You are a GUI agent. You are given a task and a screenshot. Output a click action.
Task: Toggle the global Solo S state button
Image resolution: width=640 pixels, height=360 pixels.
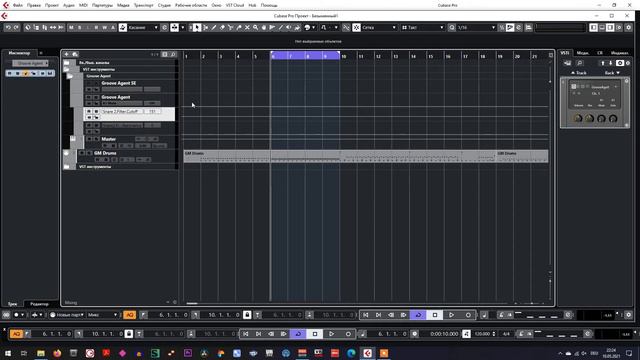(x=80, y=27)
